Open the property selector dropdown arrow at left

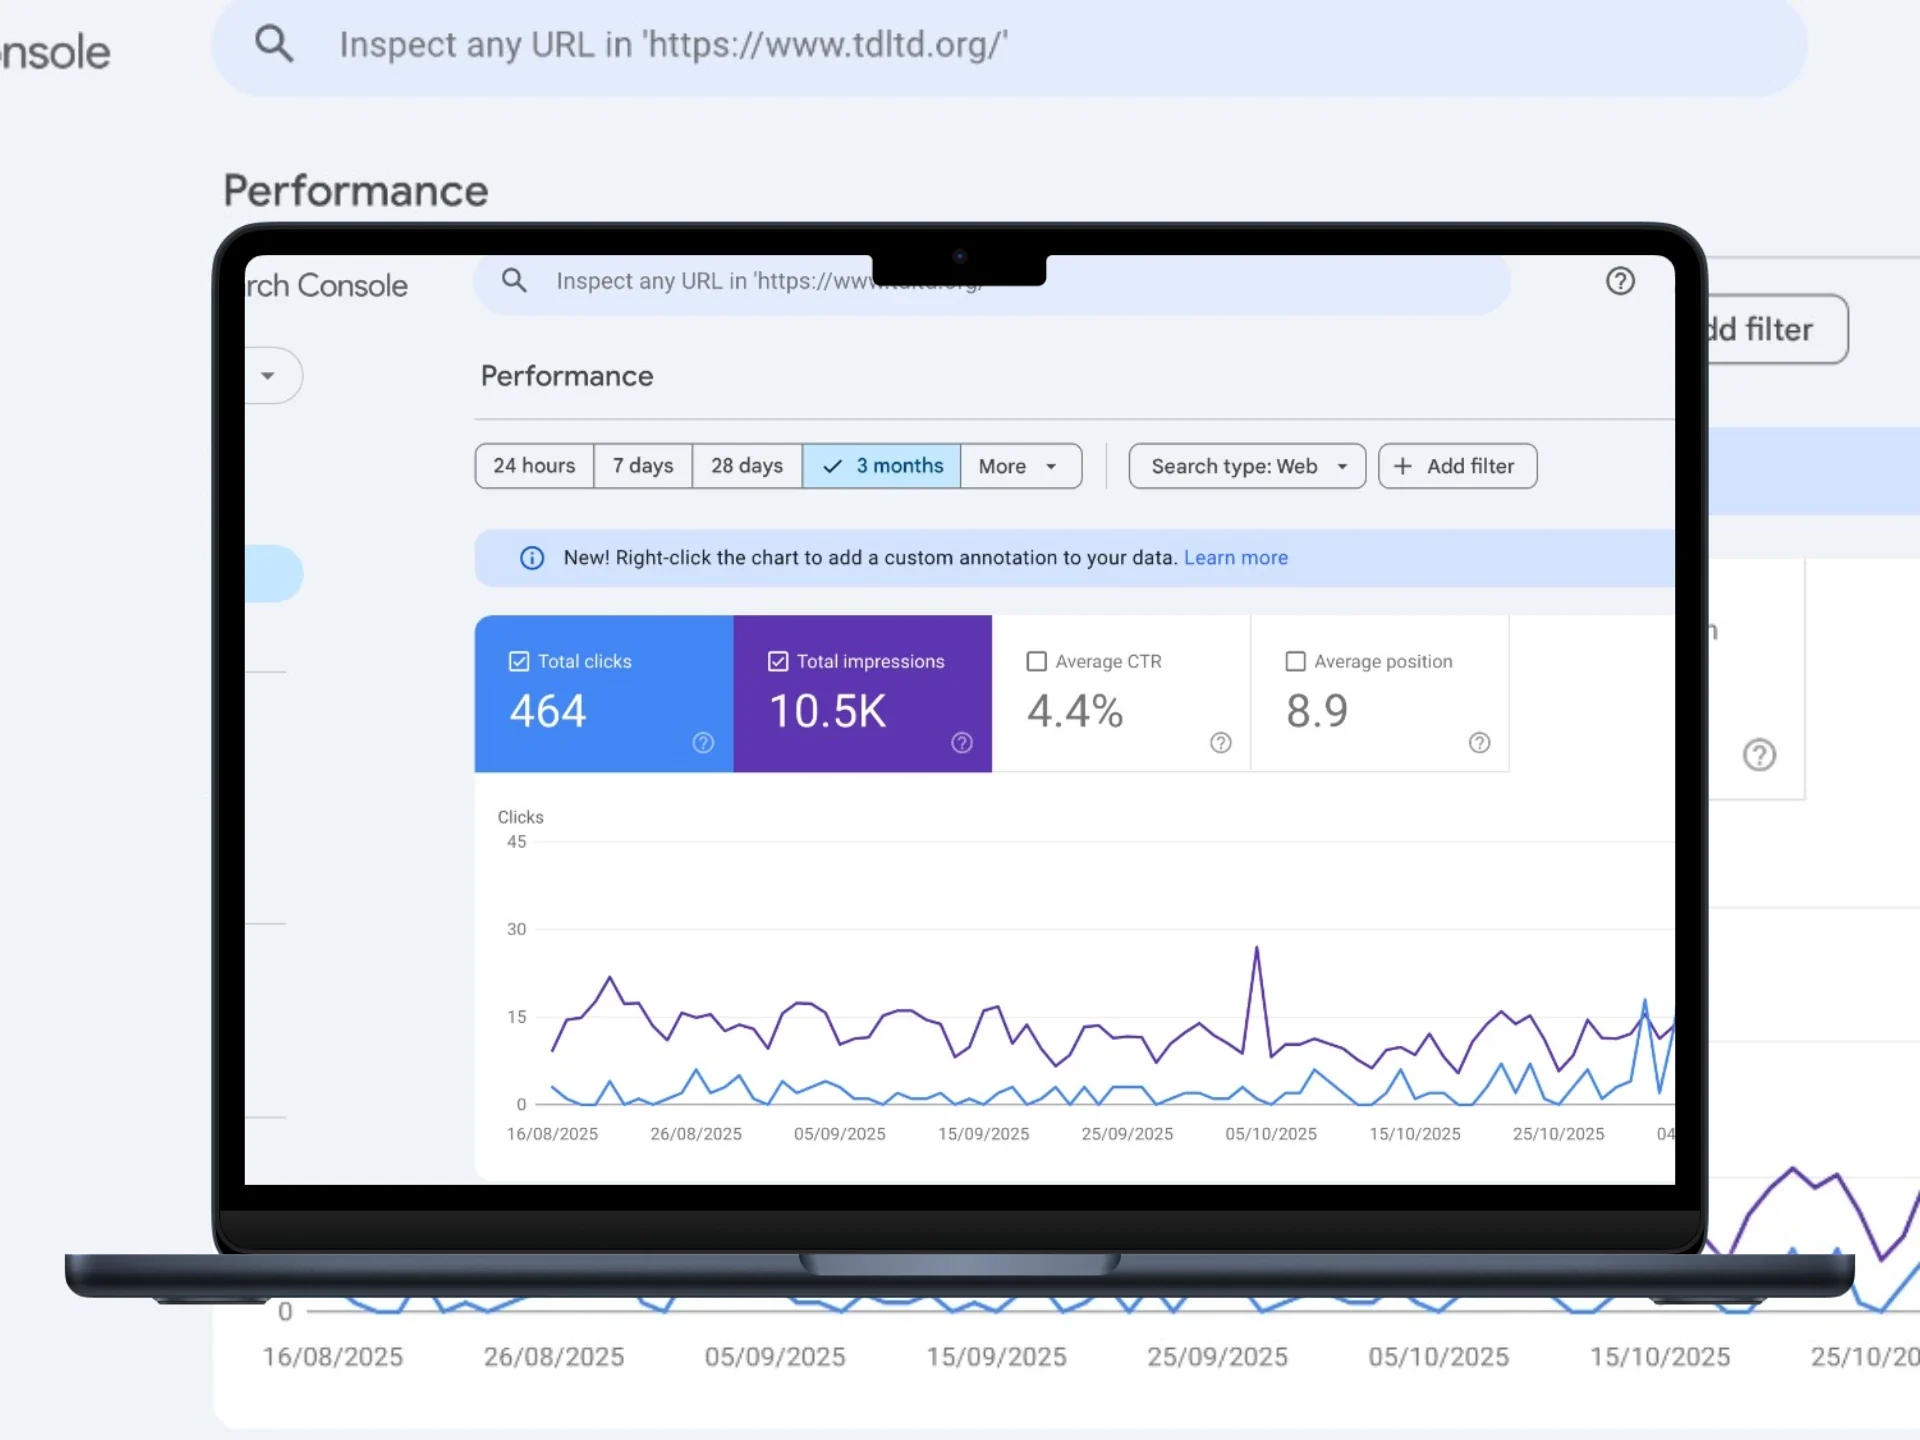[x=268, y=376]
